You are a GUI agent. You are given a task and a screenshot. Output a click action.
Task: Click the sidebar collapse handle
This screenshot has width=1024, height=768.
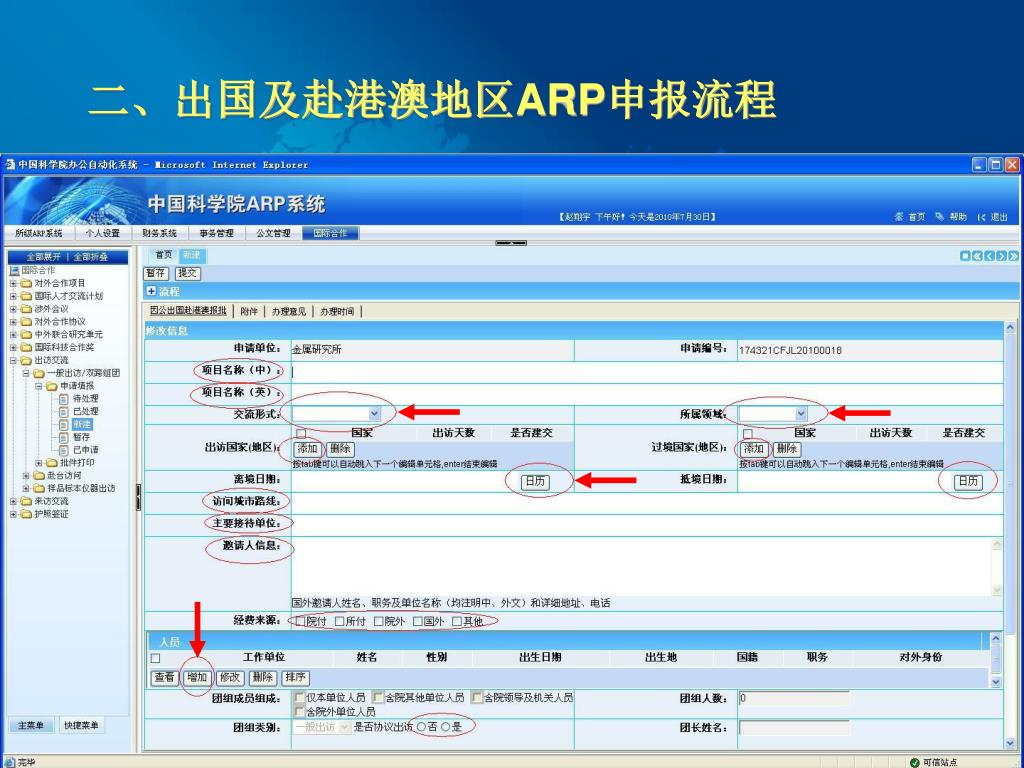pos(138,497)
